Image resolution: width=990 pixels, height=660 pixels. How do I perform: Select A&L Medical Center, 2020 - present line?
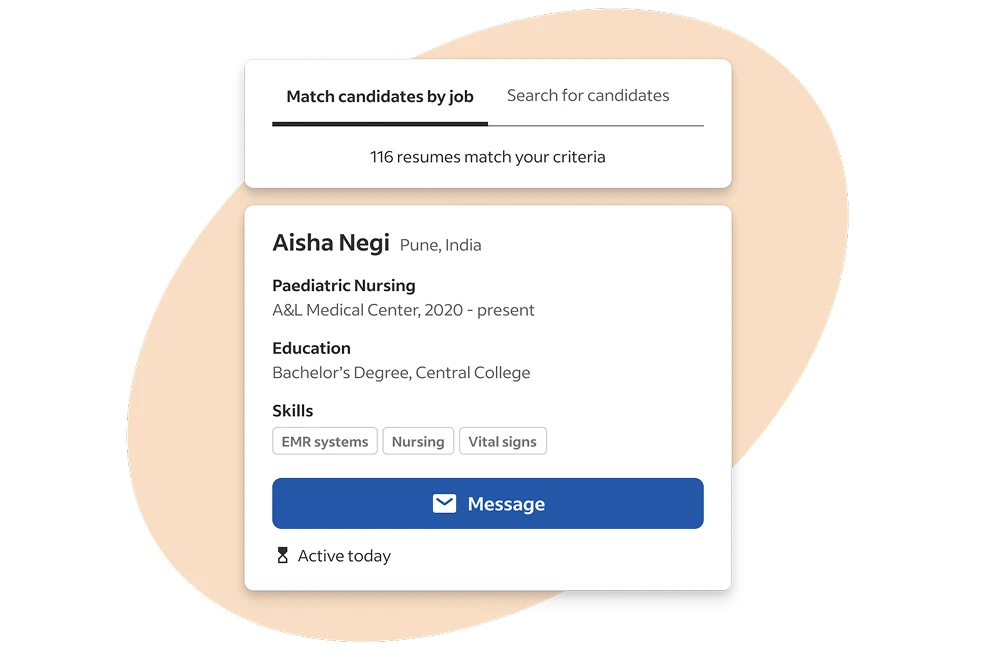[x=403, y=310]
